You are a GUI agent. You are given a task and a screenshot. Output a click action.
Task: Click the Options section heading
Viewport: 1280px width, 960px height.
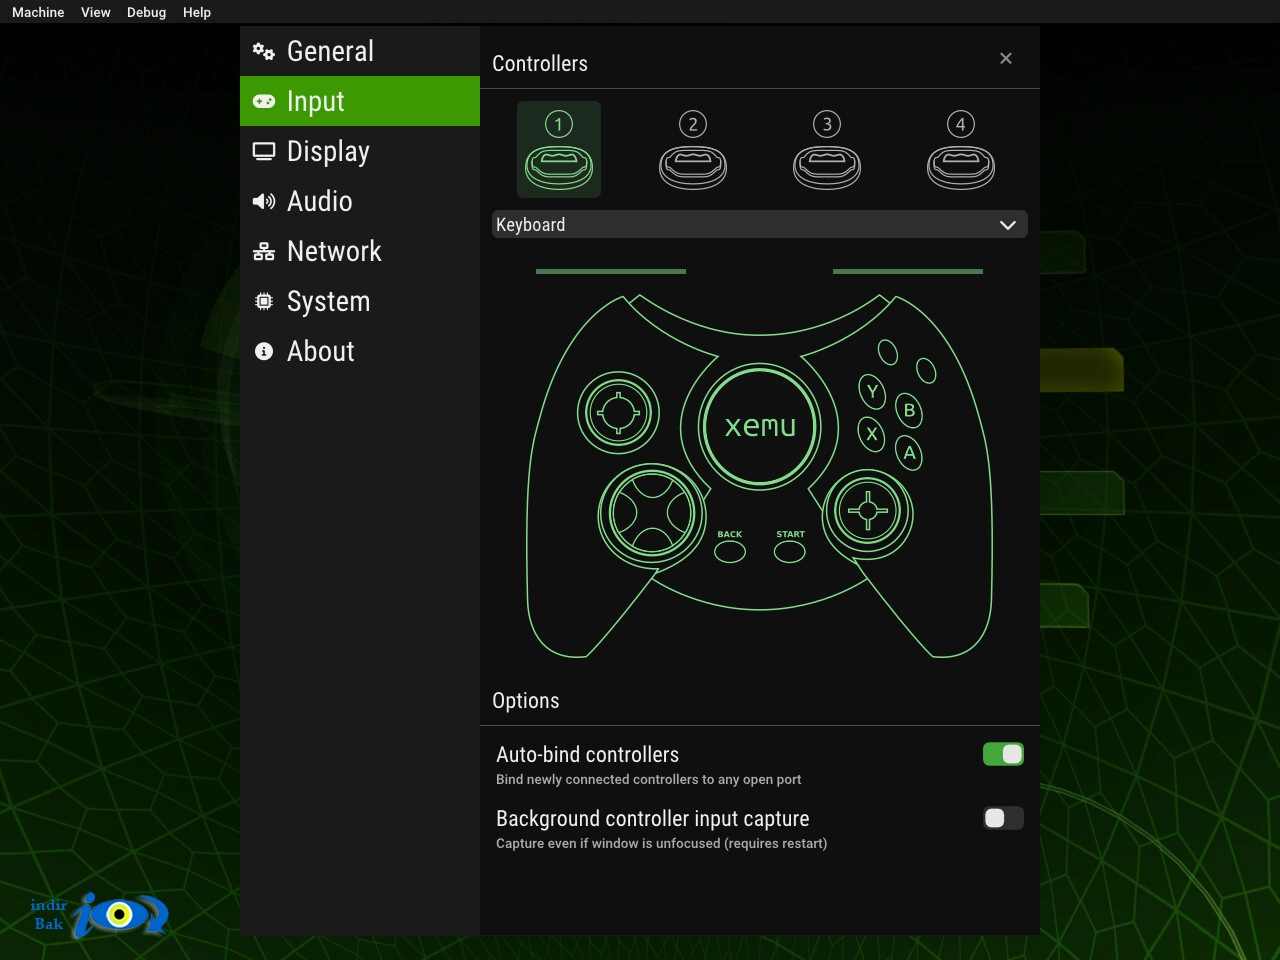tap(526, 701)
